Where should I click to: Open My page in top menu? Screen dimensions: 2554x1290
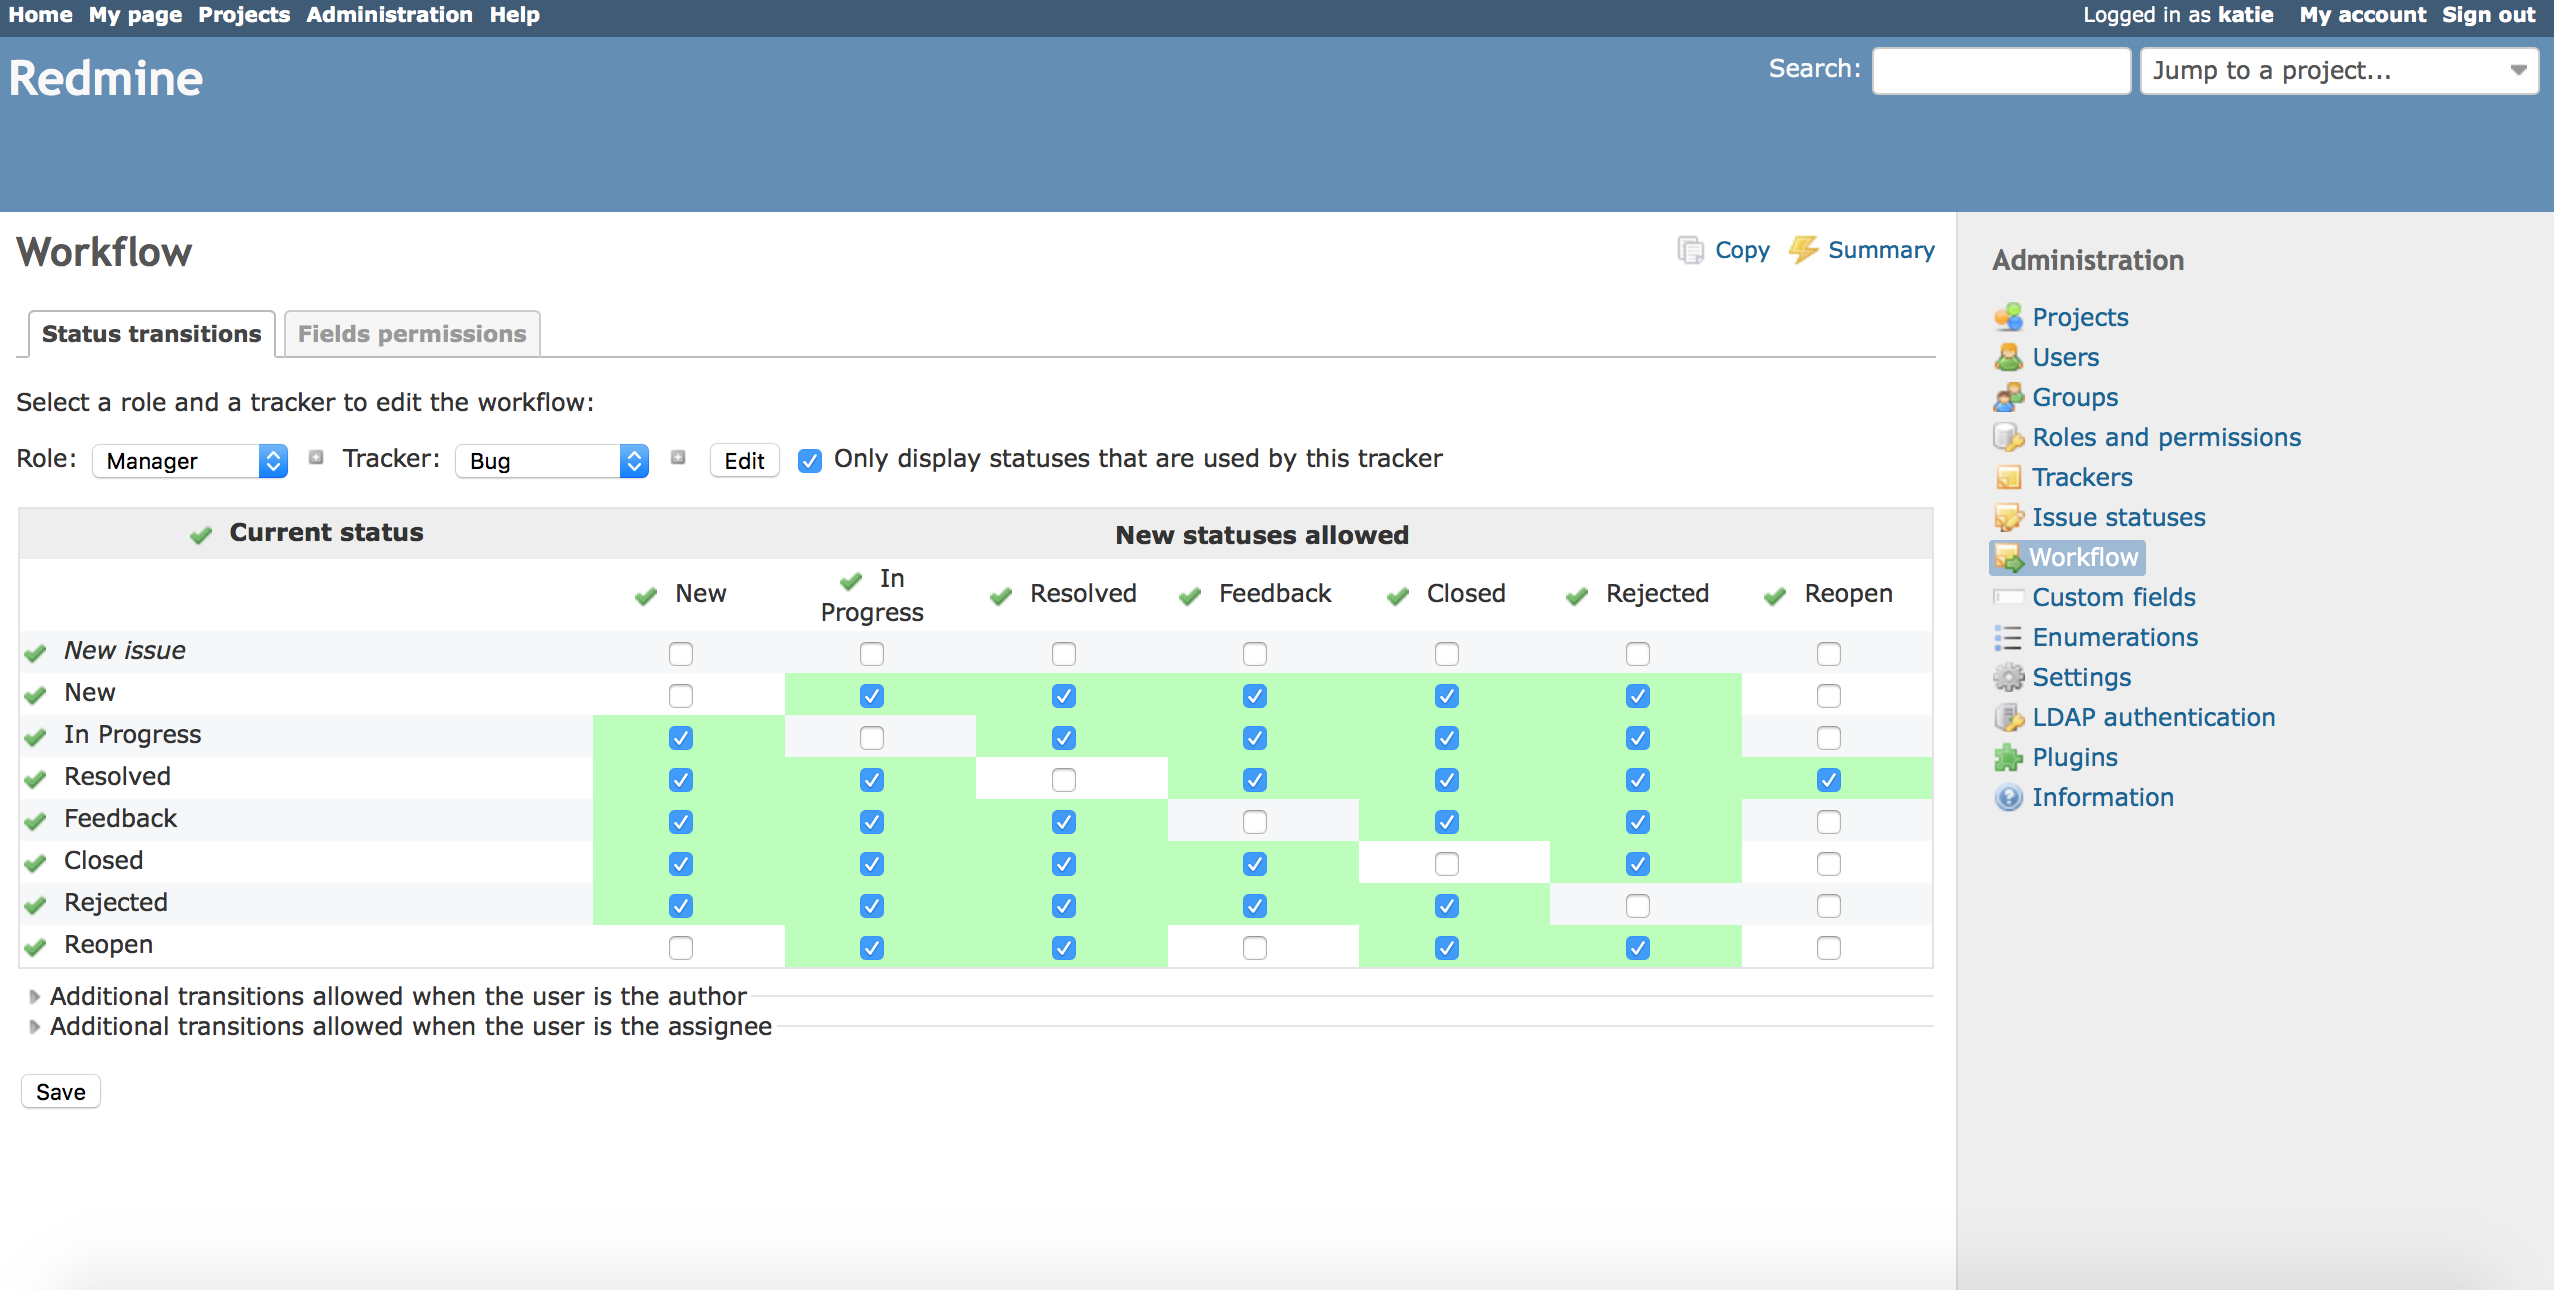[135, 15]
